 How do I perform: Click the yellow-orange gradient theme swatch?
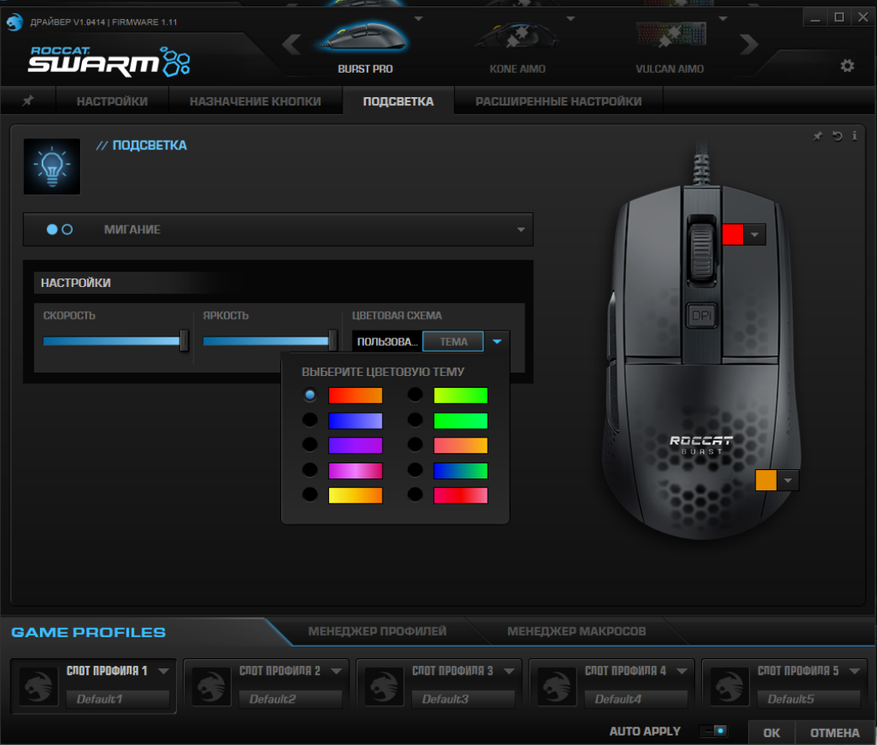(x=355, y=496)
